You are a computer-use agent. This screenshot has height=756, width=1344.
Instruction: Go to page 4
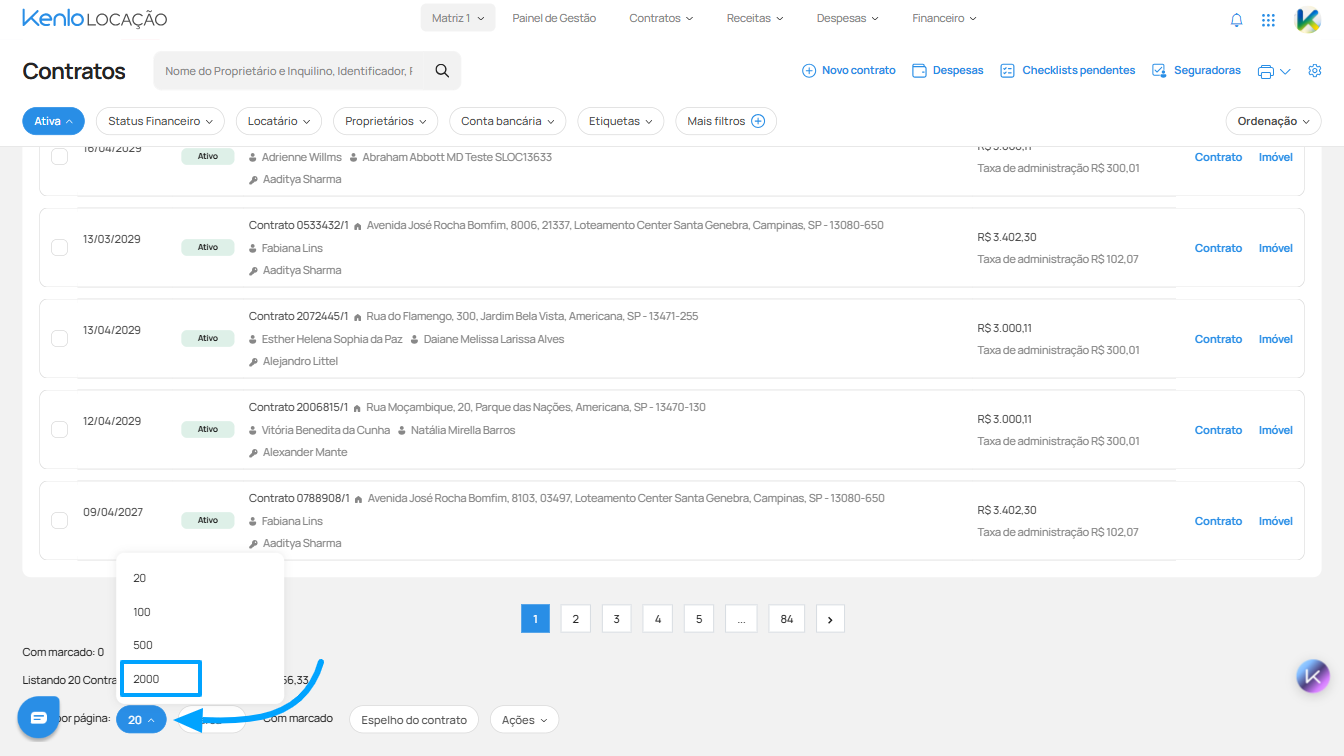click(x=657, y=619)
